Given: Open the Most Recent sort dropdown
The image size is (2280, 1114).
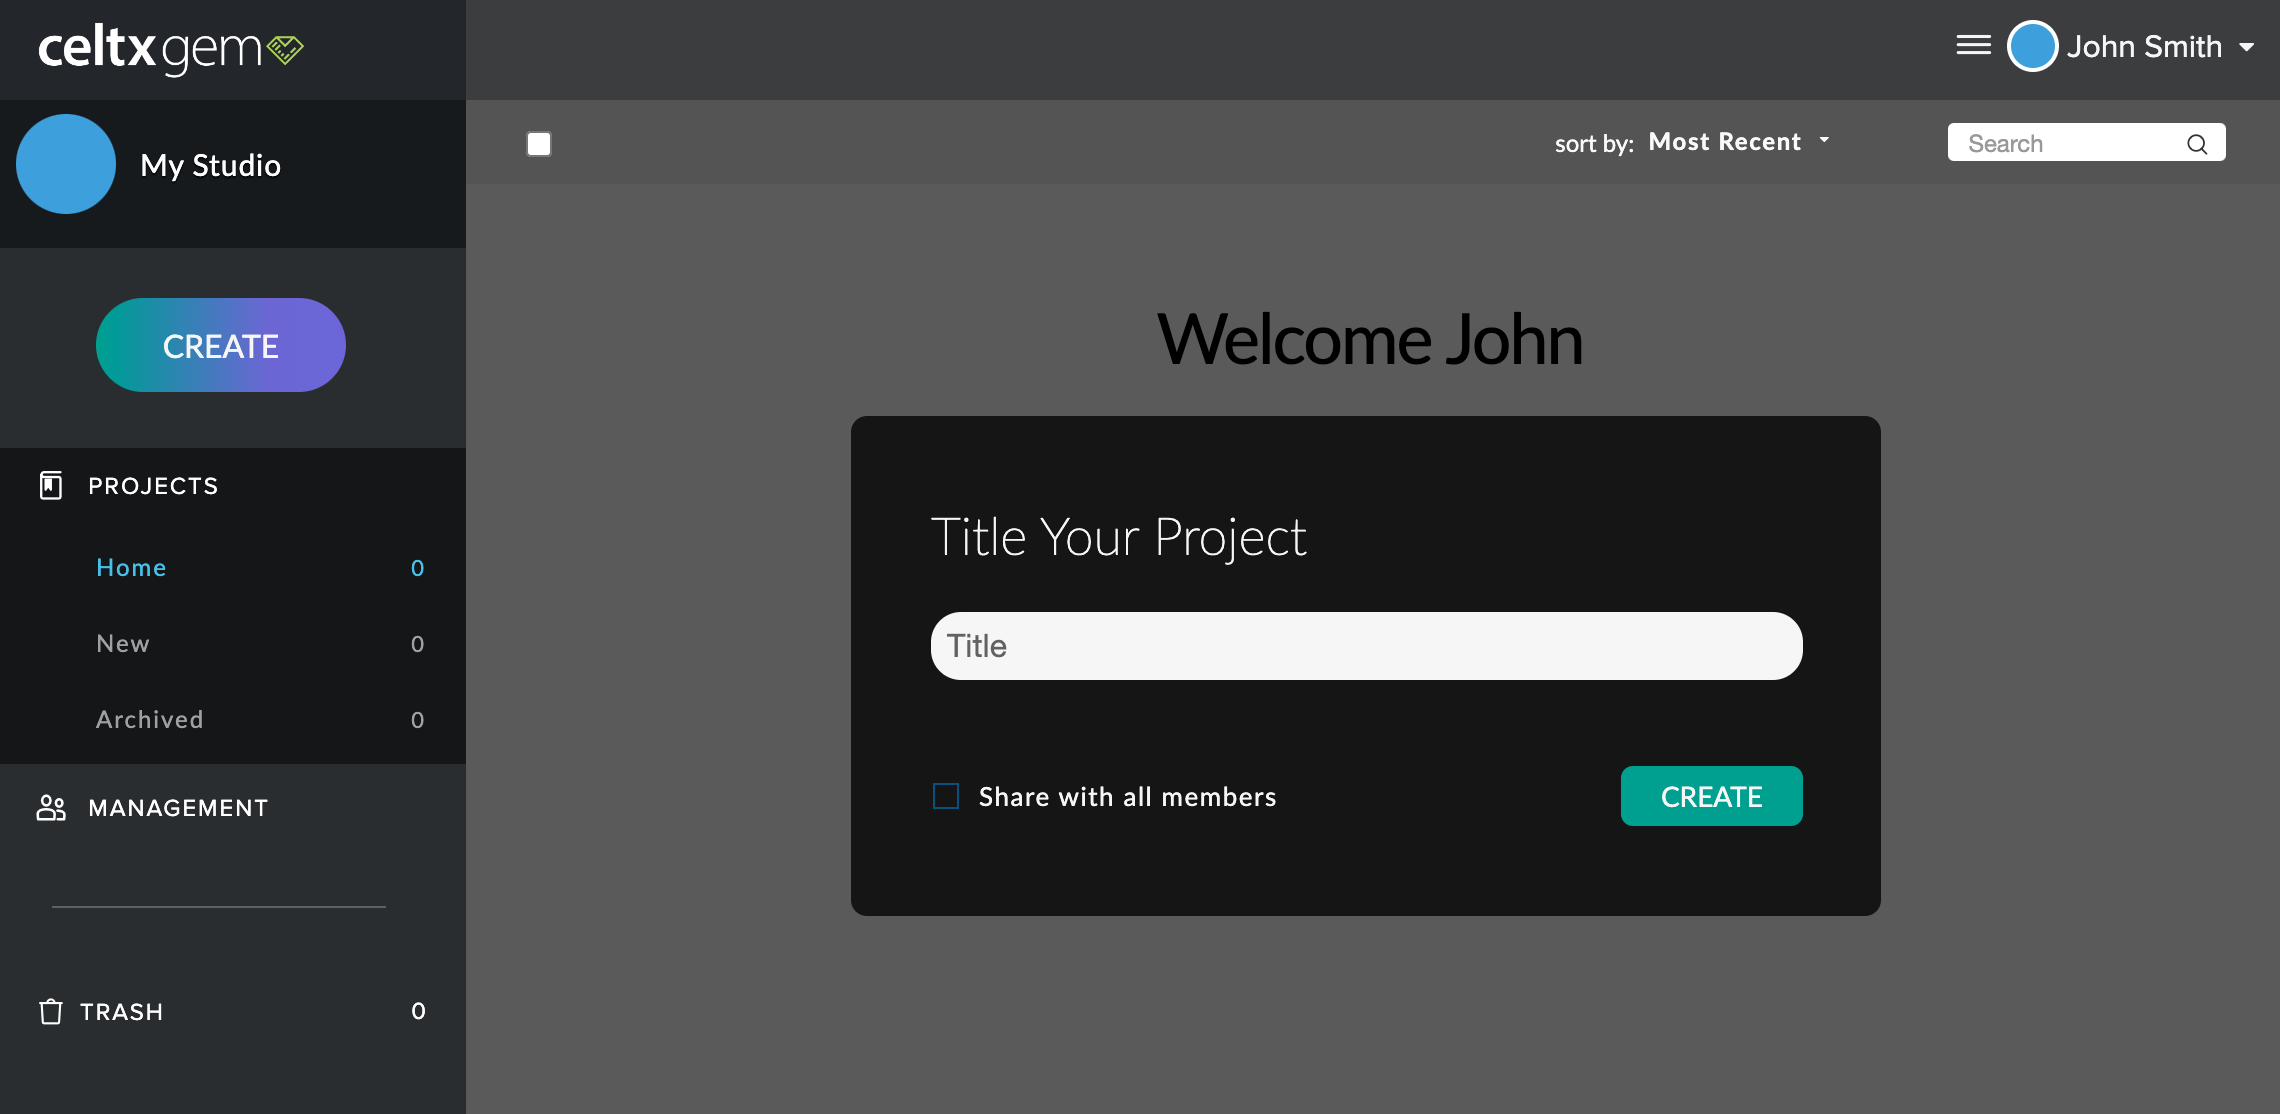Looking at the screenshot, I should coord(1739,142).
